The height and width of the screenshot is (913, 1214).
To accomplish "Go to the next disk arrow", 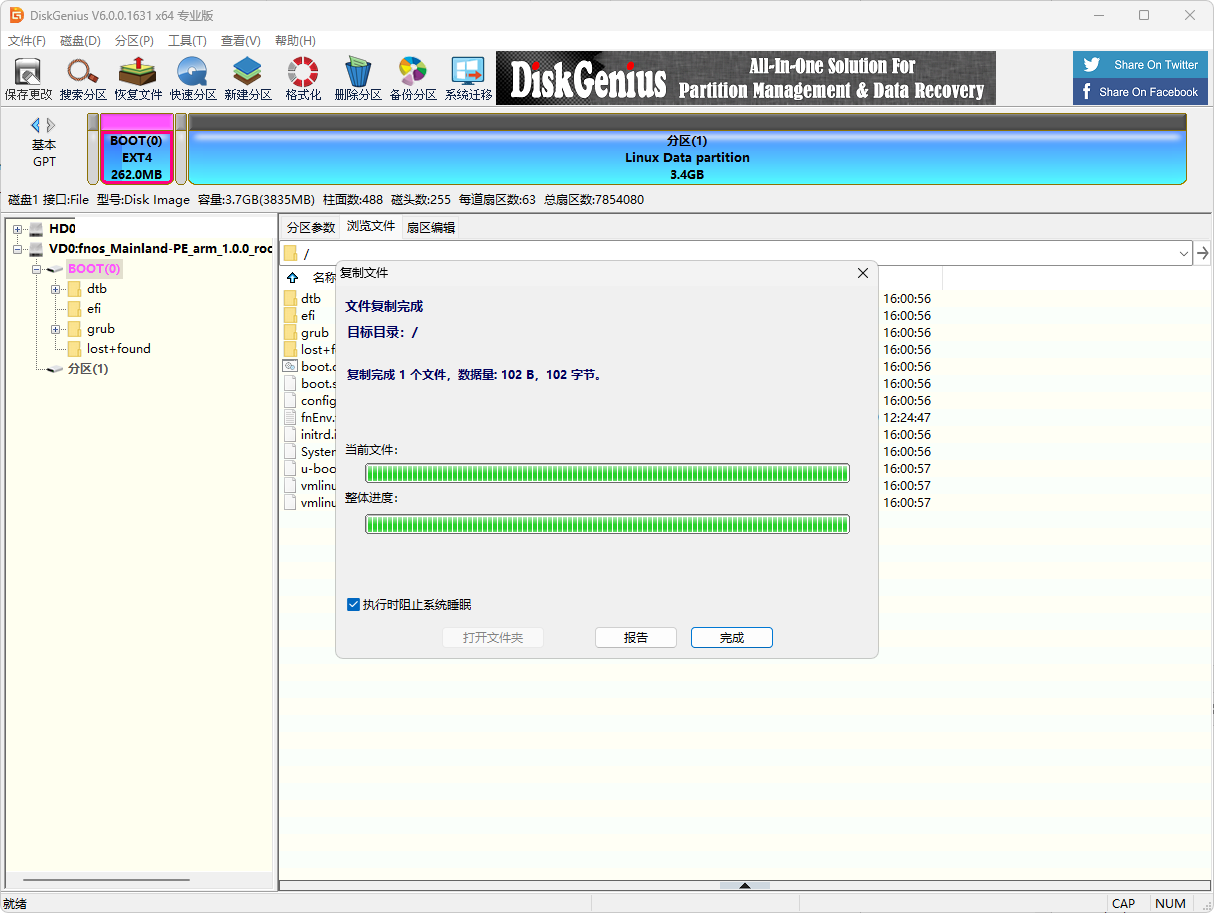I will point(51,125).
